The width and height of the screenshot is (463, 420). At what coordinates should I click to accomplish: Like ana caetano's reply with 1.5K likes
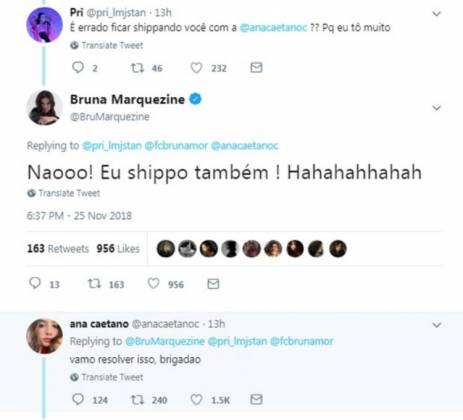click(x=196, y=399)
